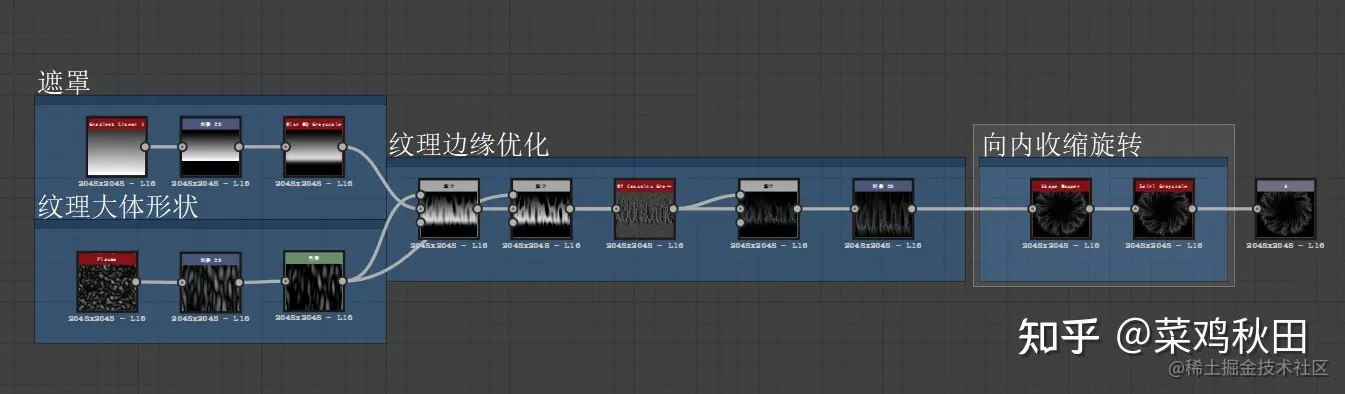Click input pin of red-header node in 纹理边缘优化
The width and height of the screenshot is (1345, 394).
(x=616, y=209)
